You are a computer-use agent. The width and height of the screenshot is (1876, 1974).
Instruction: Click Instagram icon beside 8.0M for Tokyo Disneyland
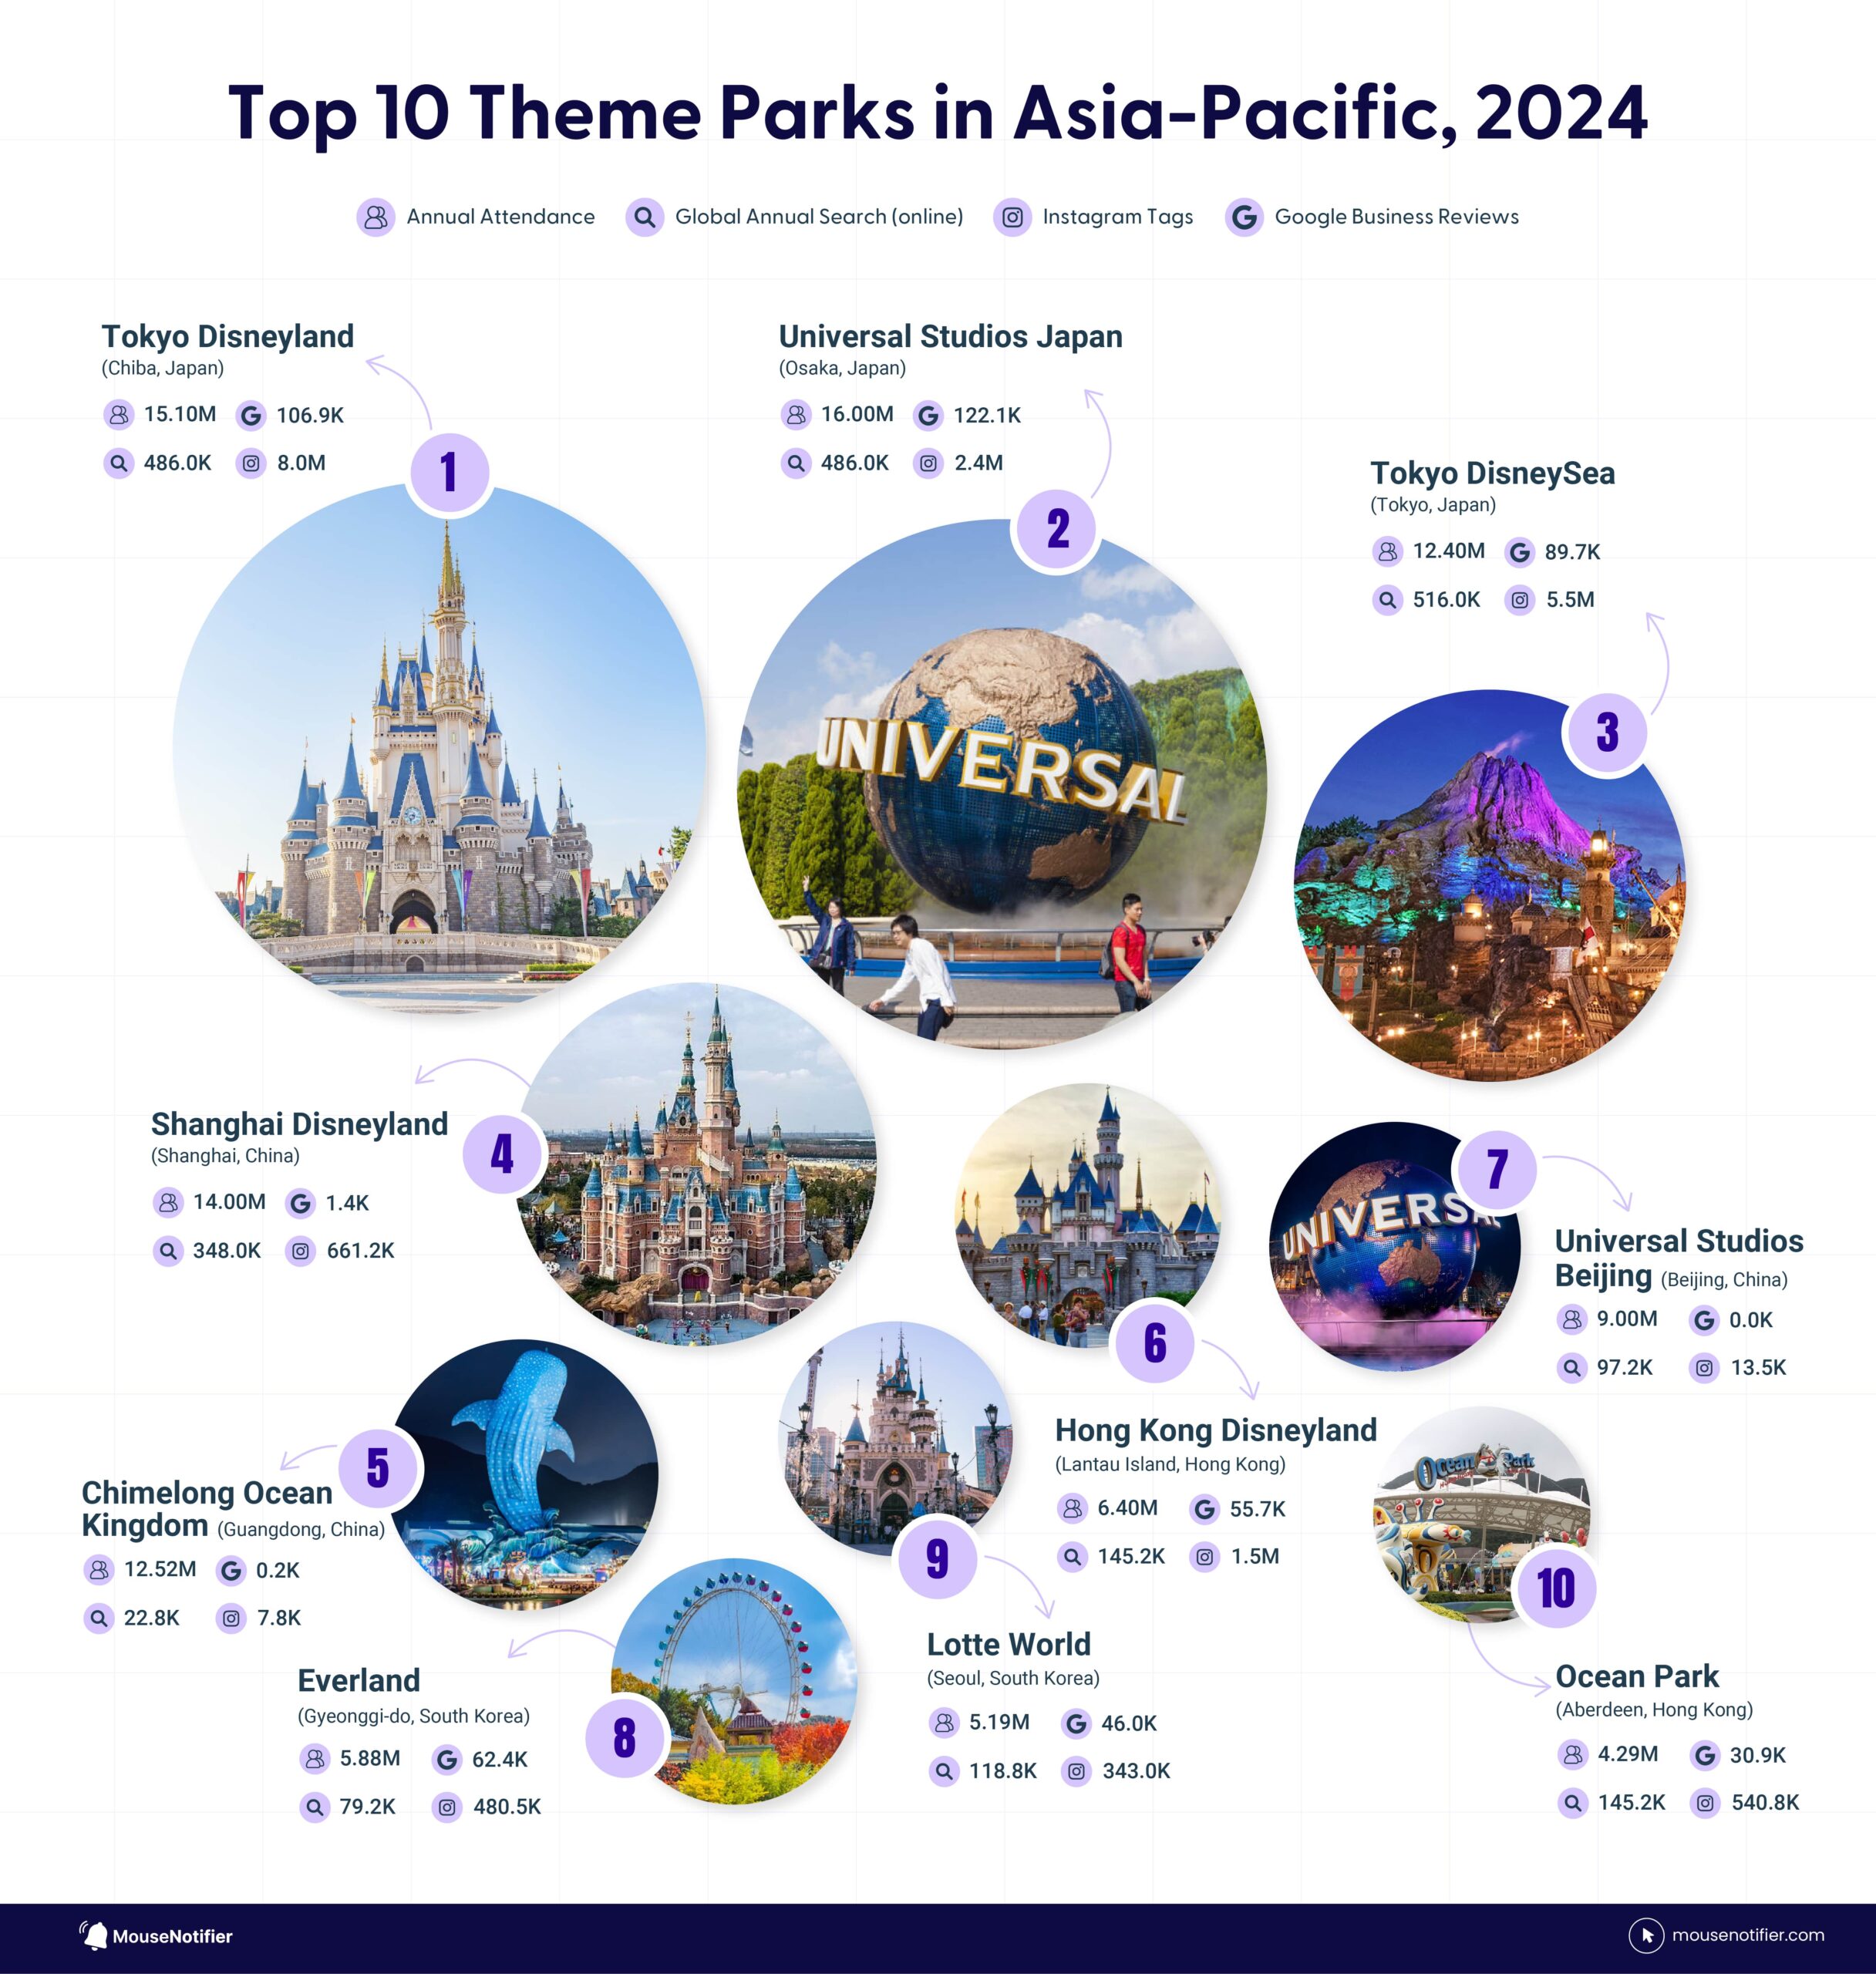click(251, 463)
